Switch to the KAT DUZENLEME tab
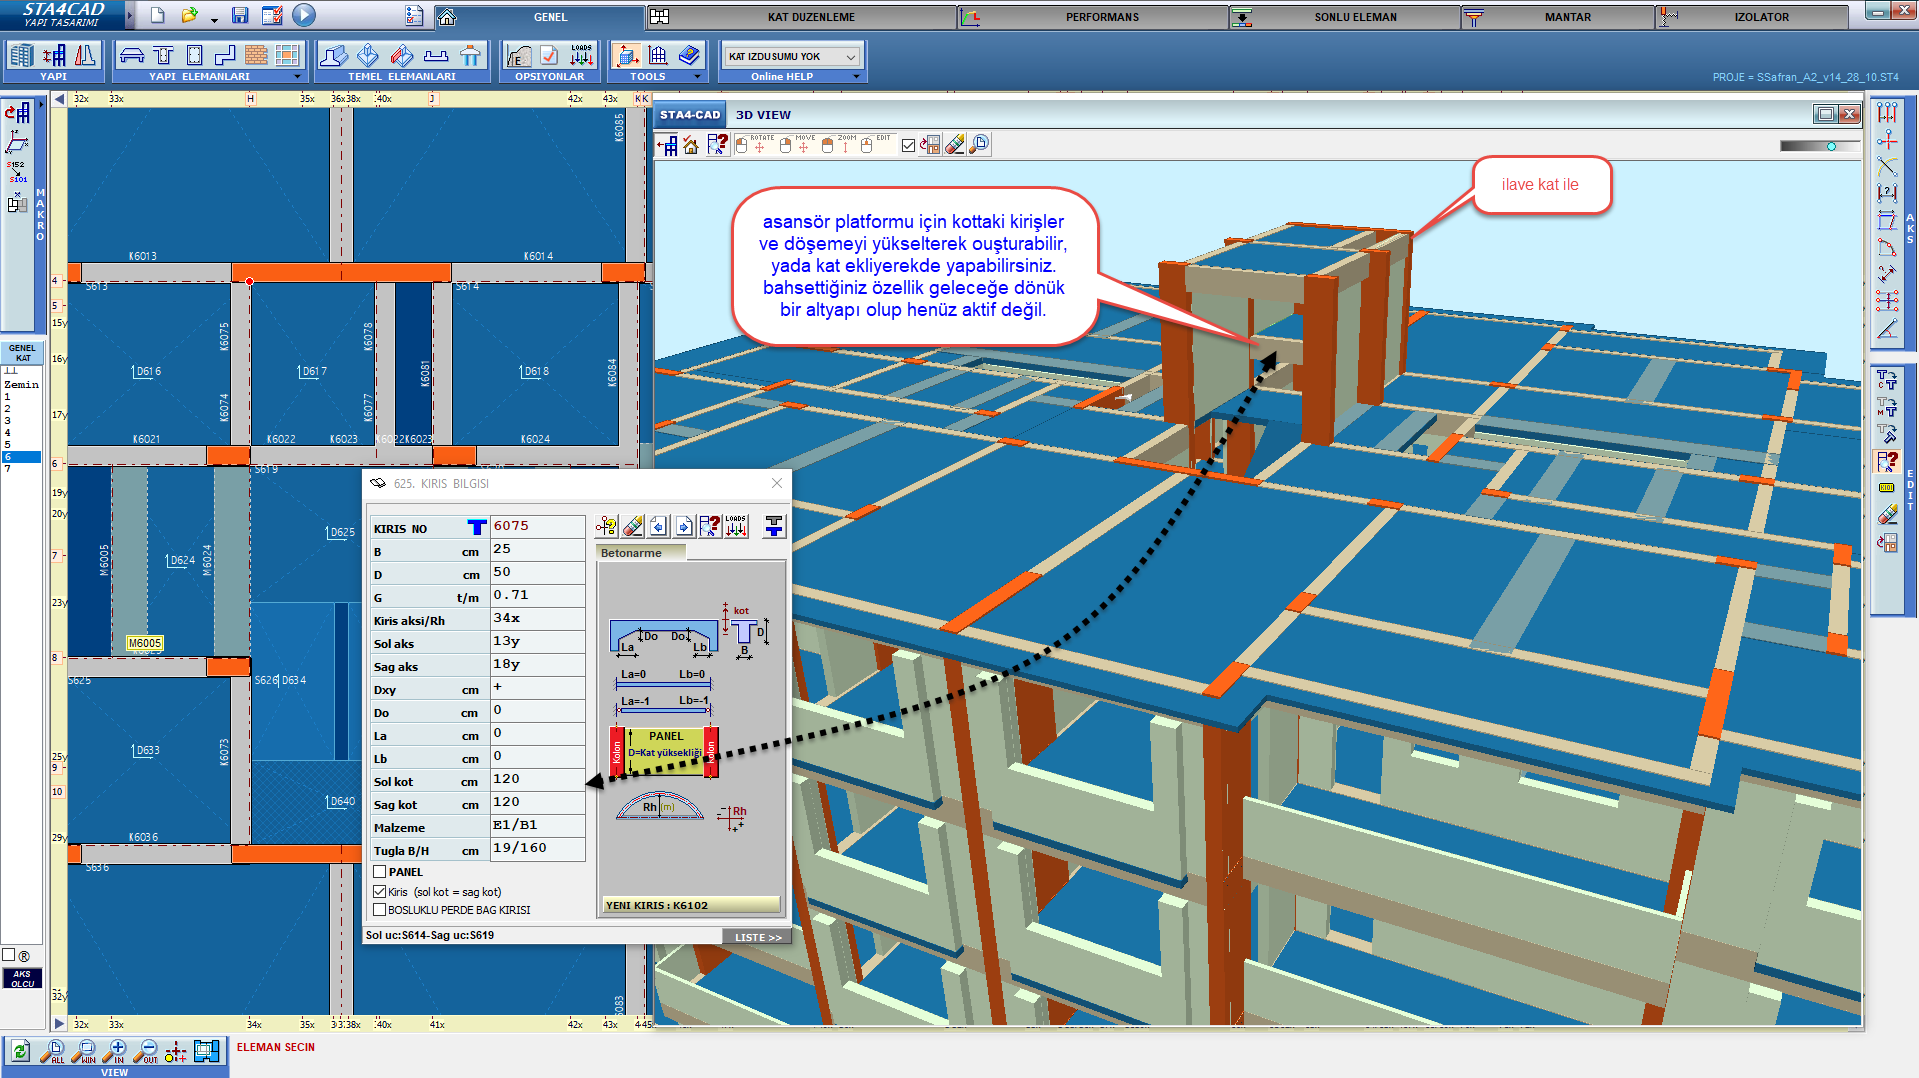The width and height of the screenshot is (1919, 1078). (x=810, y=17)
